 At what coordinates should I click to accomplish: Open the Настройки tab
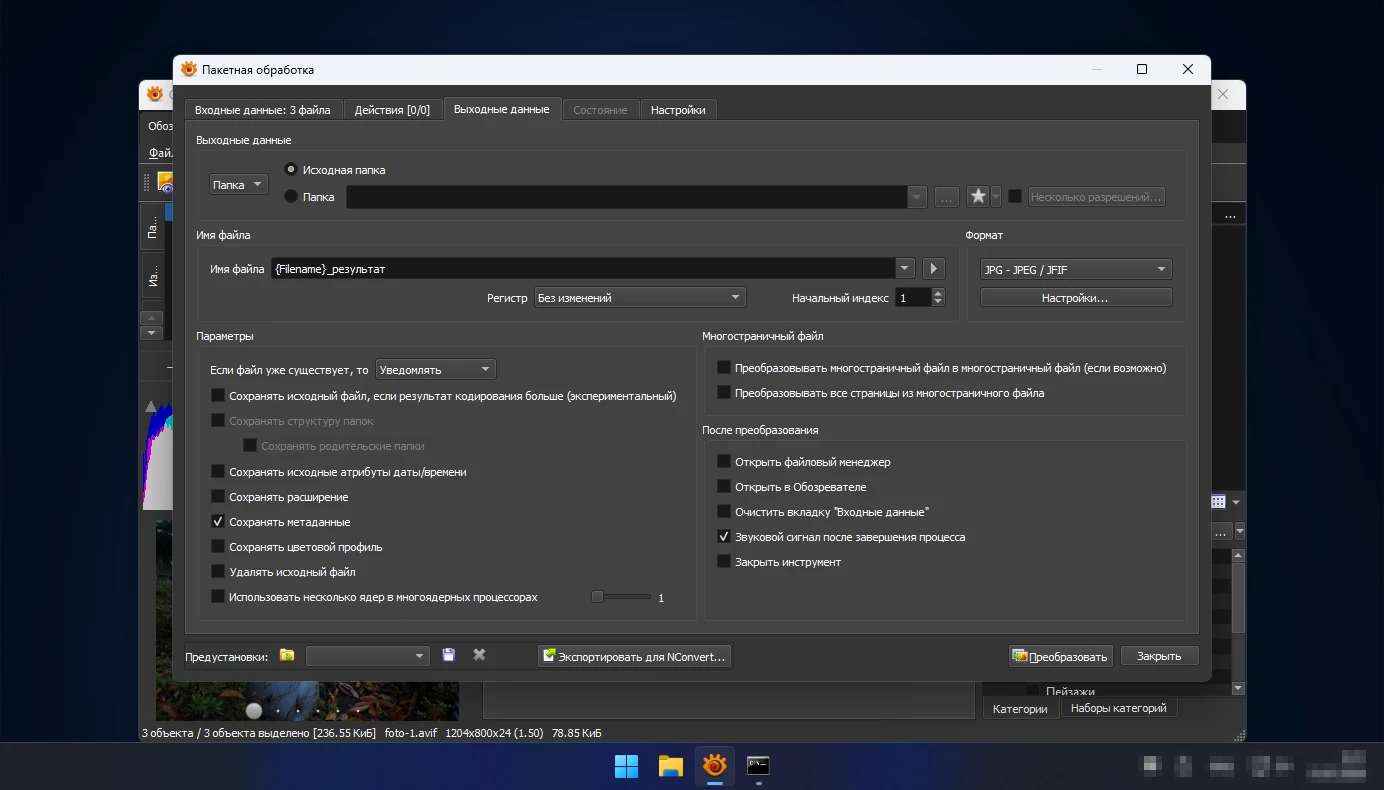click(678, 110)
